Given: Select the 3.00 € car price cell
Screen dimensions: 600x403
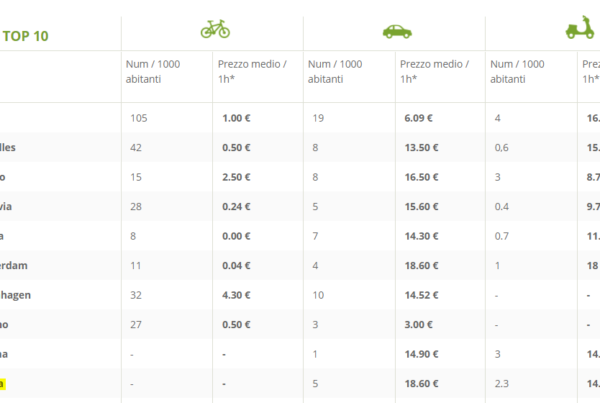Looking at the screenshot, I should (x=418, y=325).
